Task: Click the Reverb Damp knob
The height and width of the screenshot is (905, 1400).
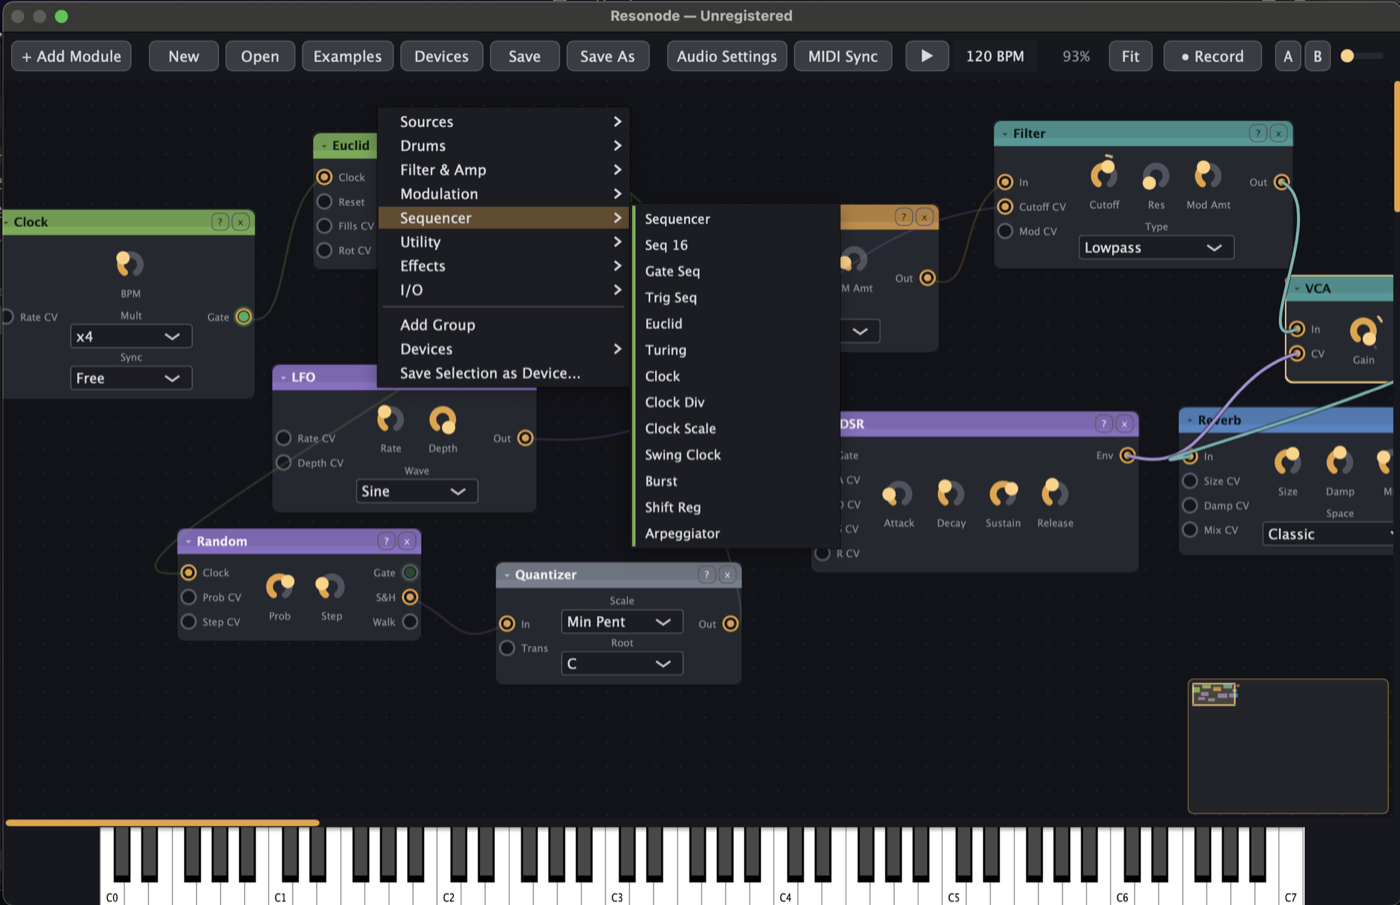Action: (1339, 461)
